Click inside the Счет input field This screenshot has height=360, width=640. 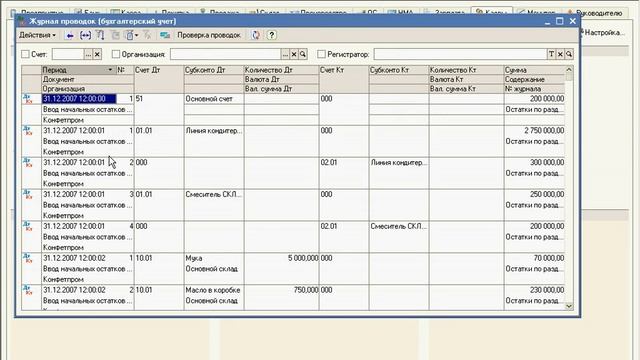click(x=68, y=54)
